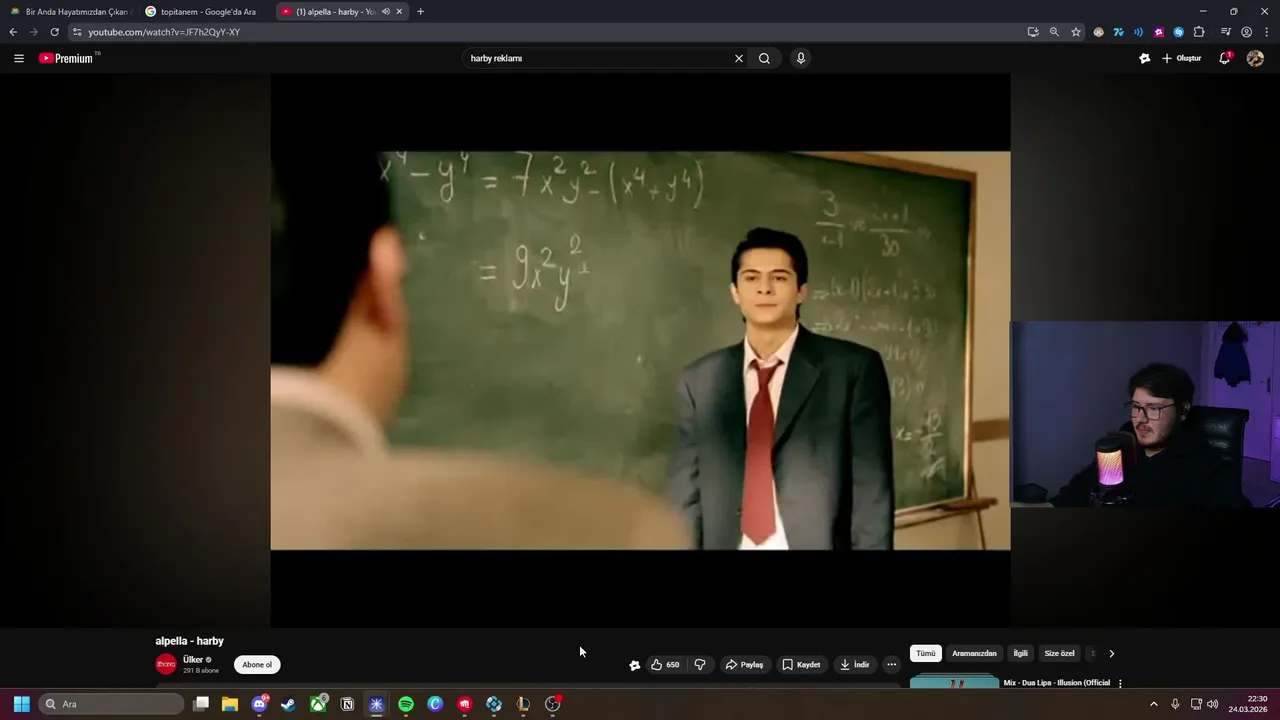This screenshot has height=720, width=1280.
Task: Open the YouTube hamburger guide menu
Action: coord(18,58)
